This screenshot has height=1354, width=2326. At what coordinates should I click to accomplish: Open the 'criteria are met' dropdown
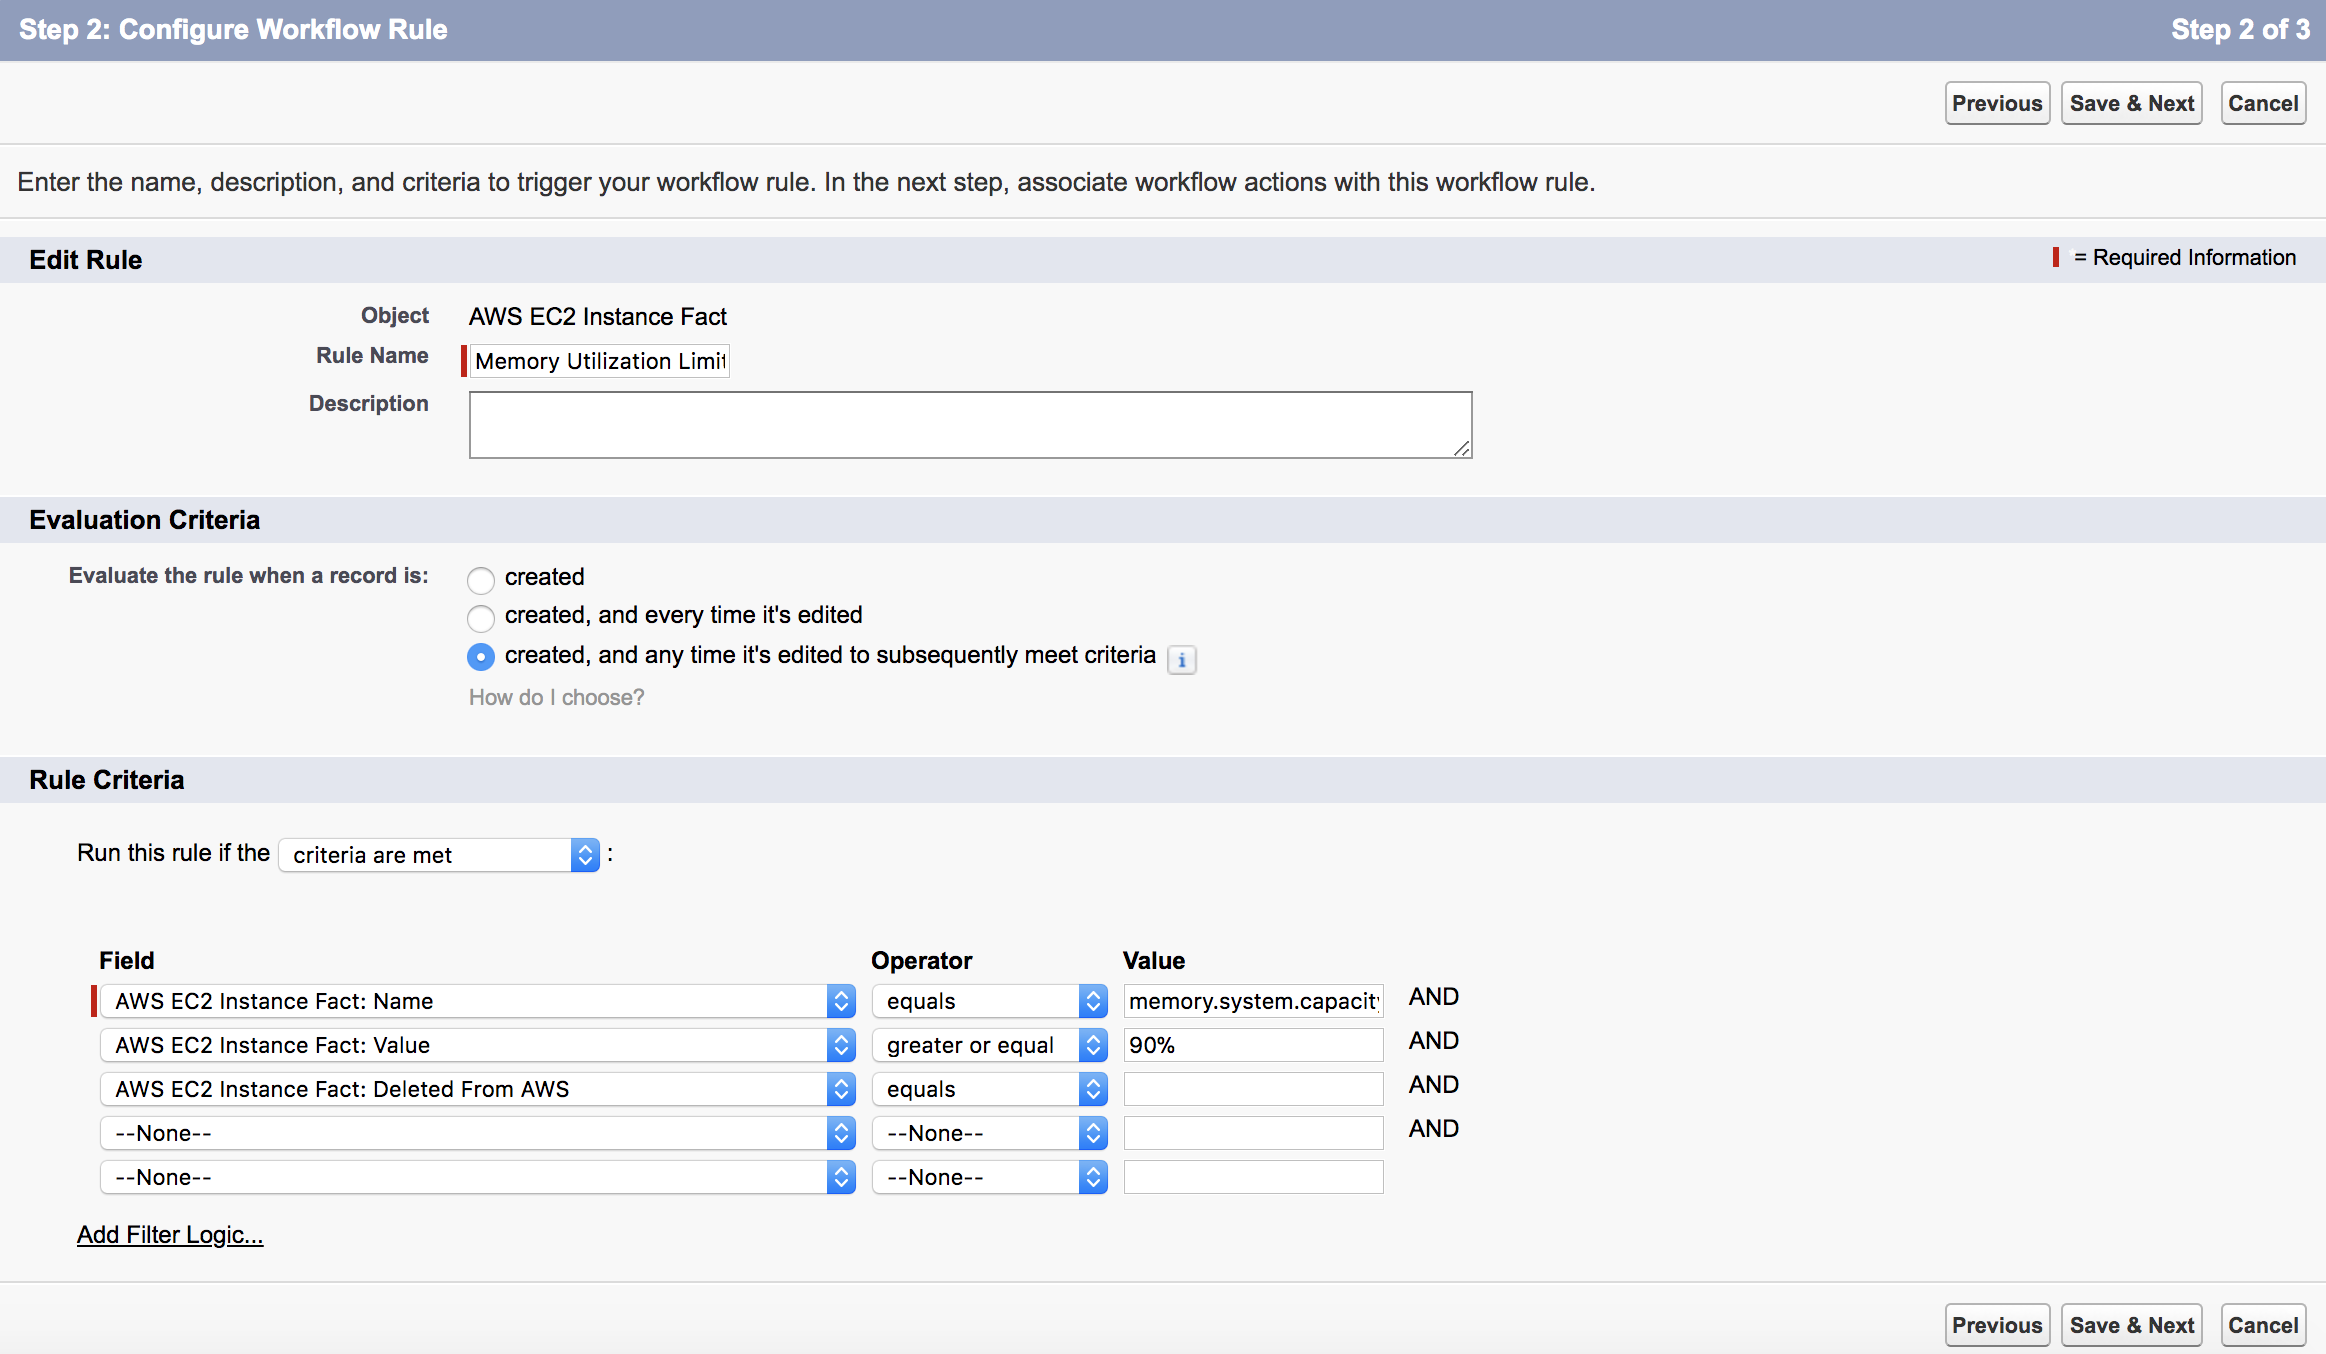(x=439, y=855)
